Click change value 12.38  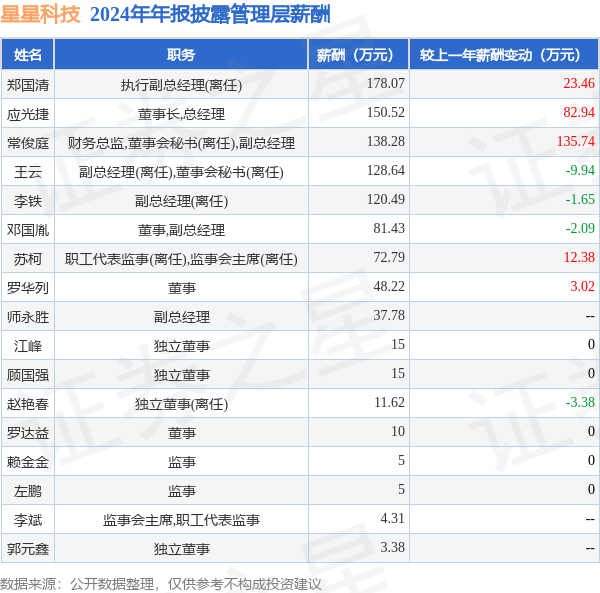(x=579, y=257)
